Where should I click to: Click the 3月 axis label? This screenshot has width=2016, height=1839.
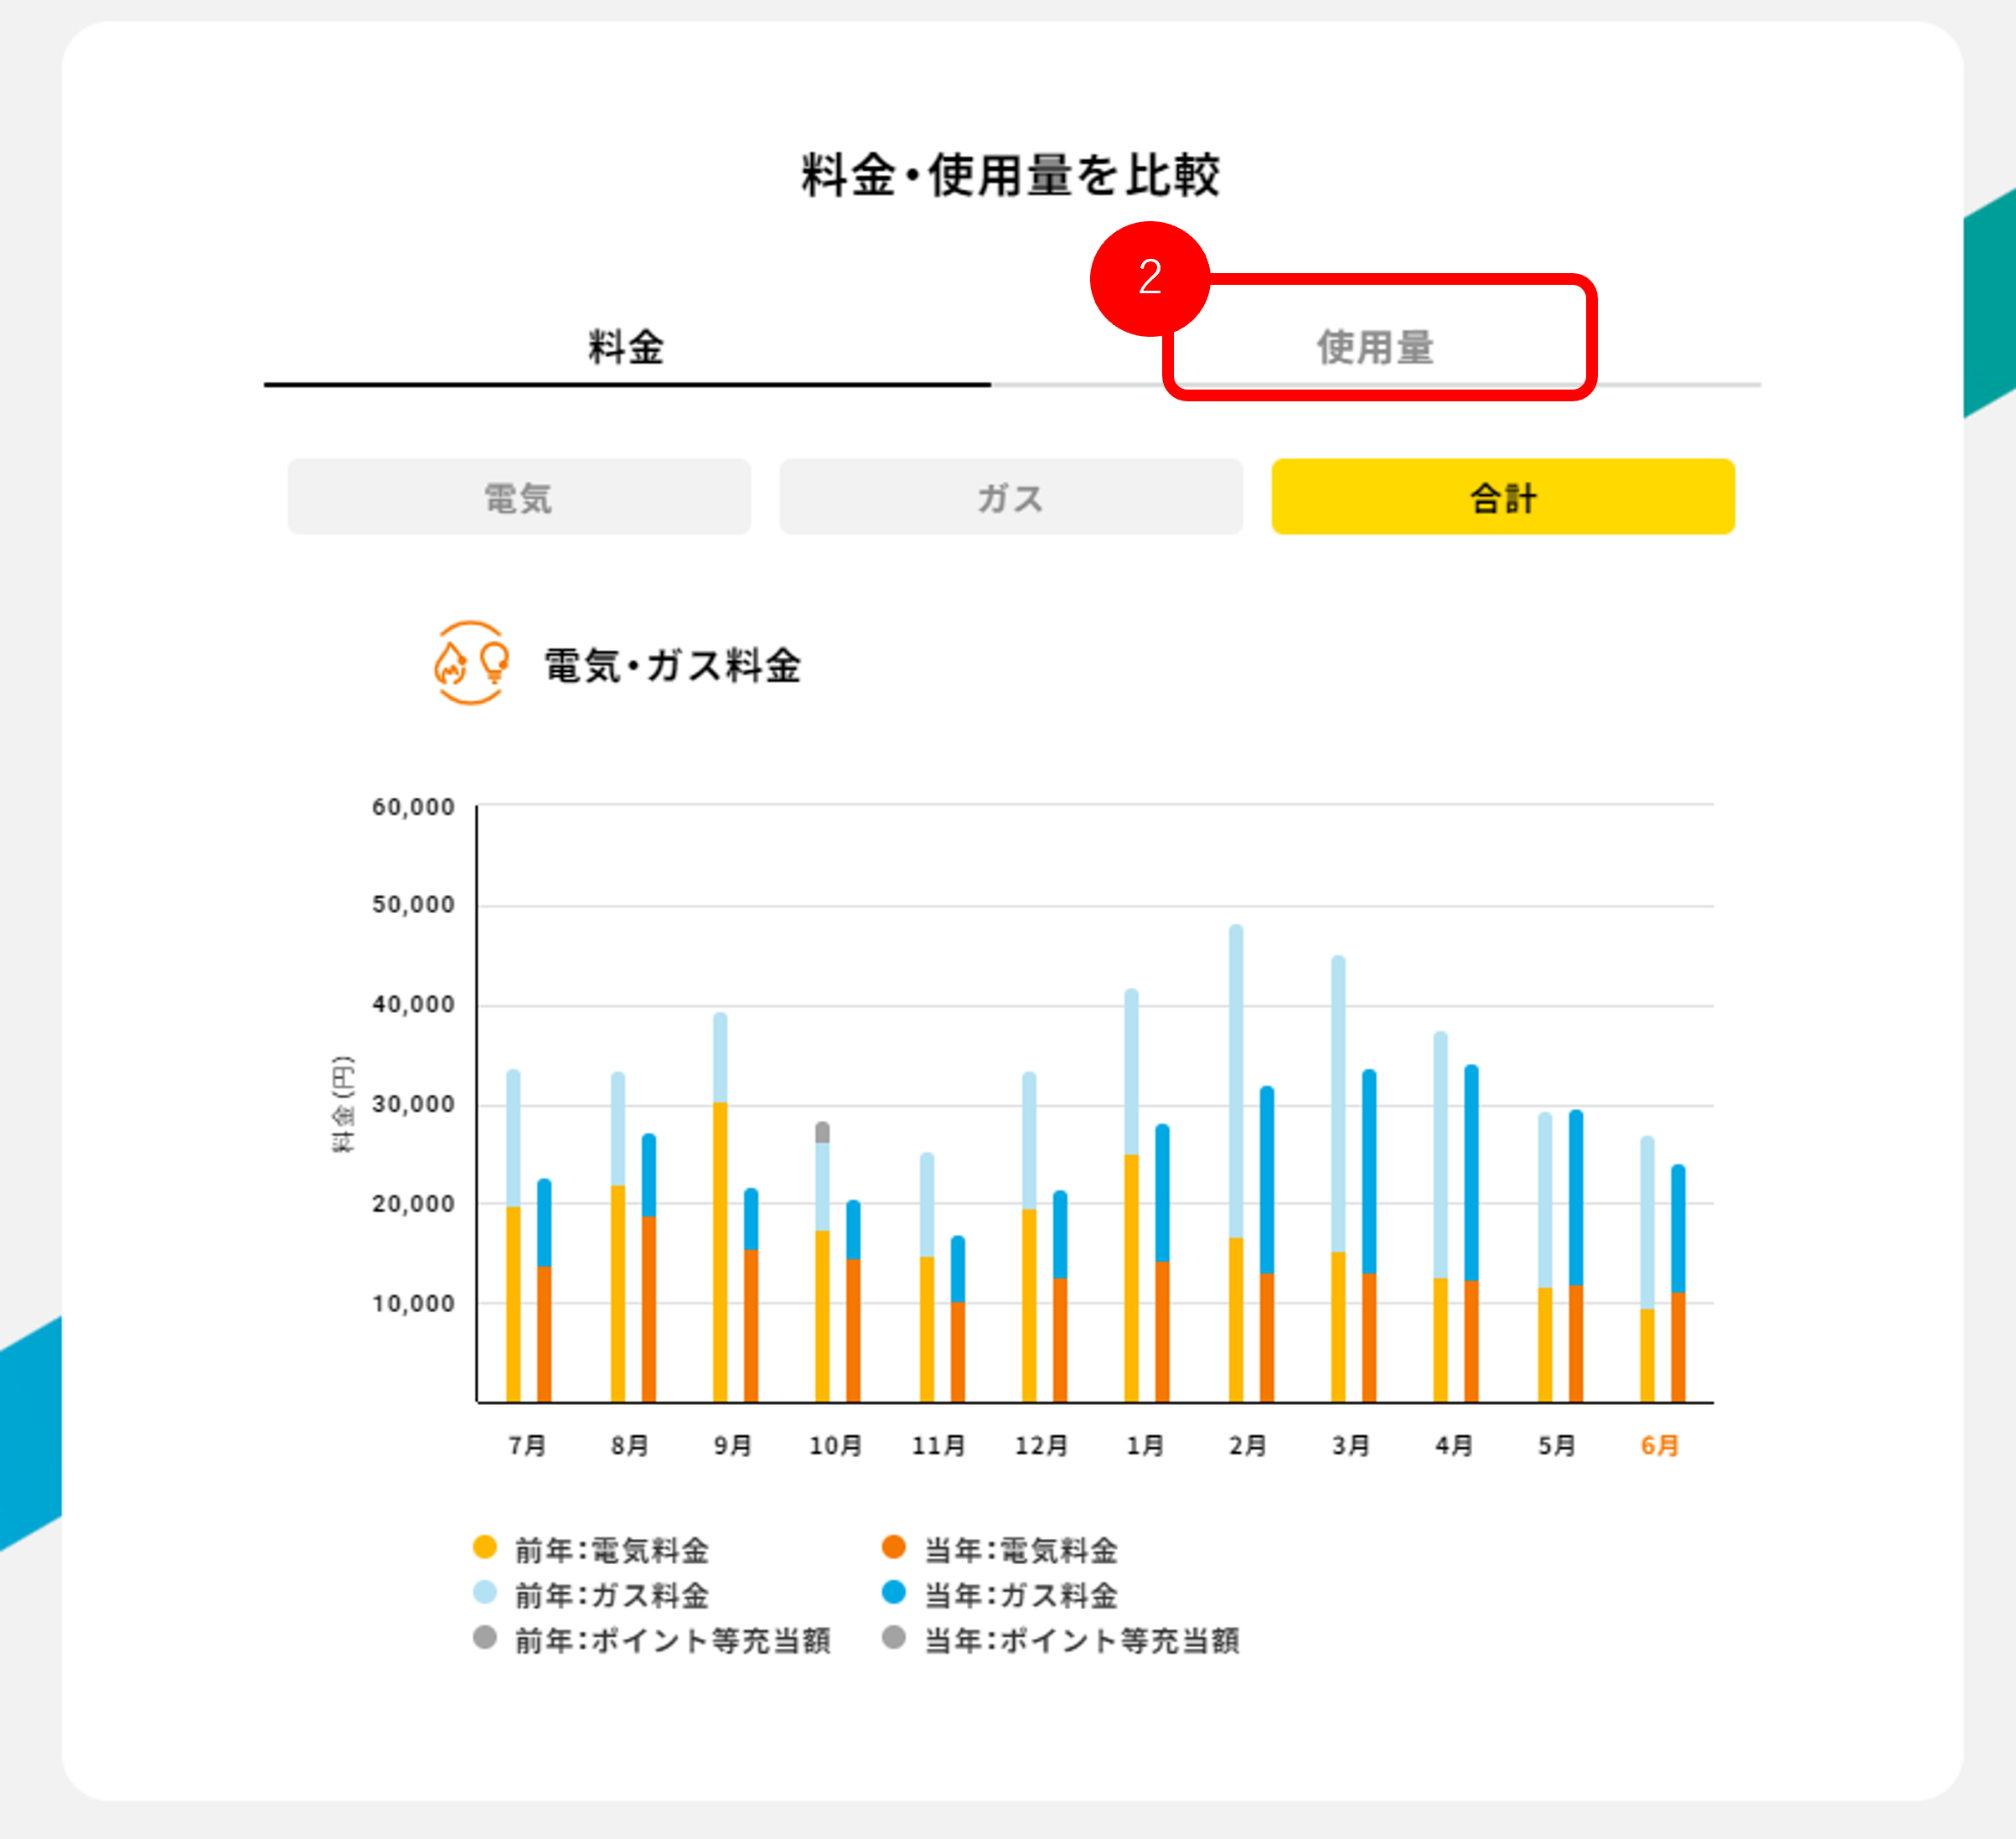1351,1445
